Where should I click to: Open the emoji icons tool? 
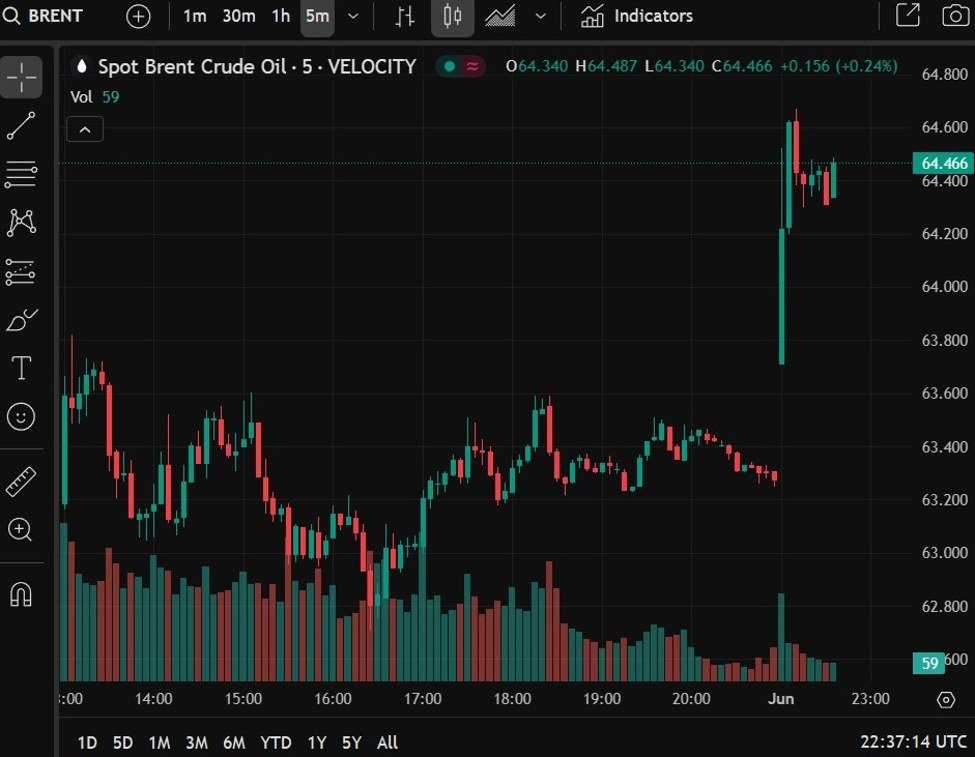(21, 416)
